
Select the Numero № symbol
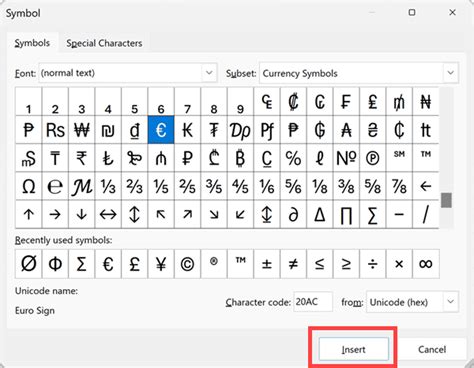pos(346,158)
